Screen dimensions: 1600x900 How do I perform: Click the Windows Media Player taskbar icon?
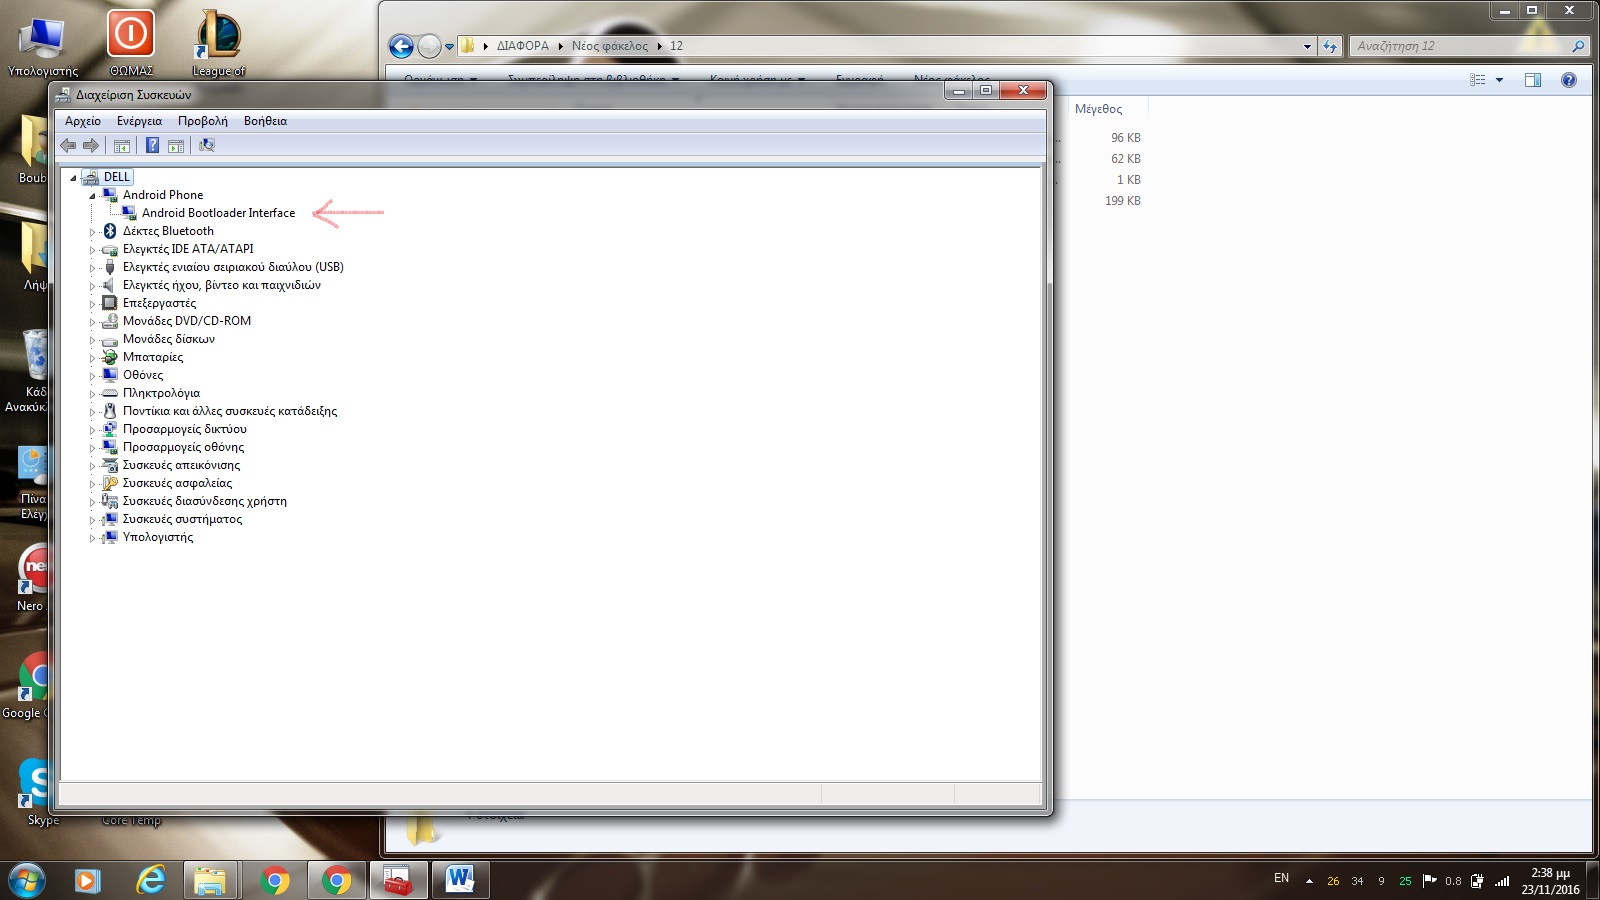[x=88, y=880]
